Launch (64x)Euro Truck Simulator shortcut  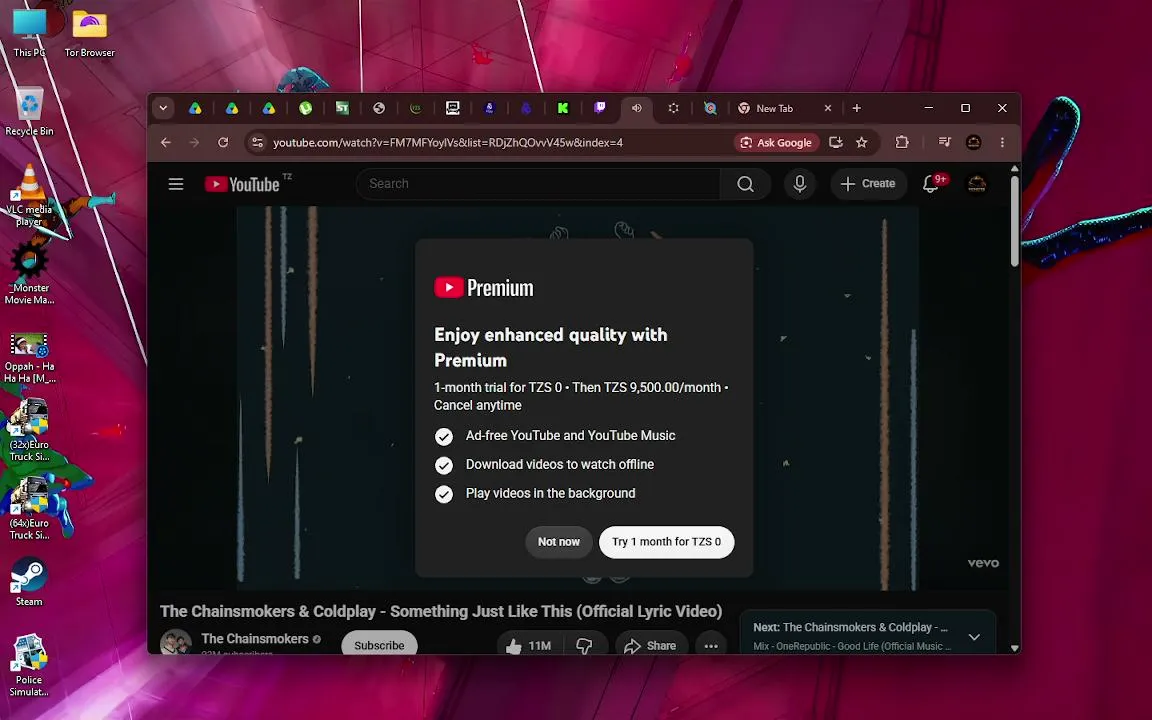pyautogui.click(x=29, y=509)
